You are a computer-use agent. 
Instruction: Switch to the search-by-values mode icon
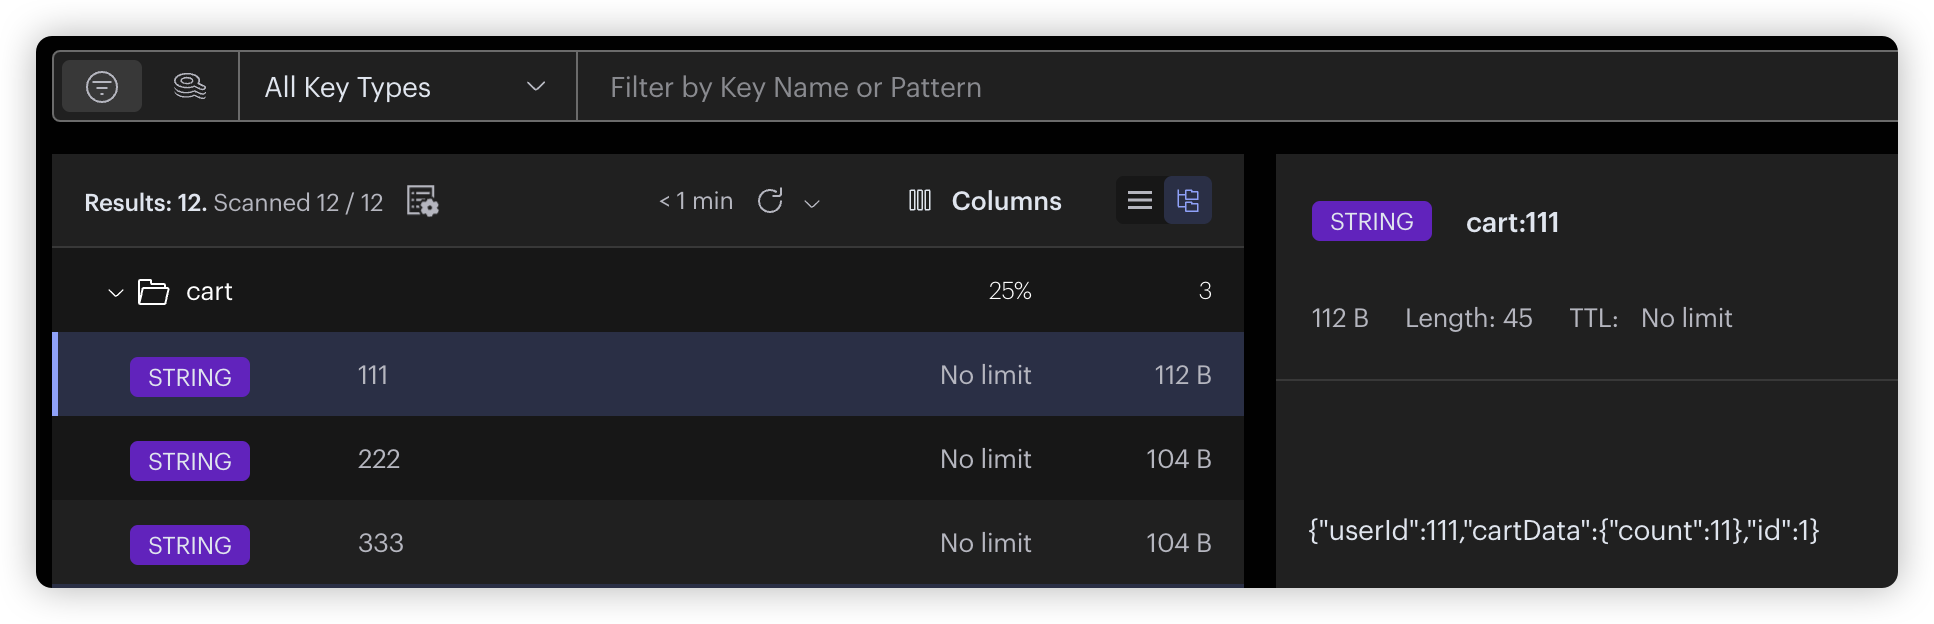click(189, 87)
